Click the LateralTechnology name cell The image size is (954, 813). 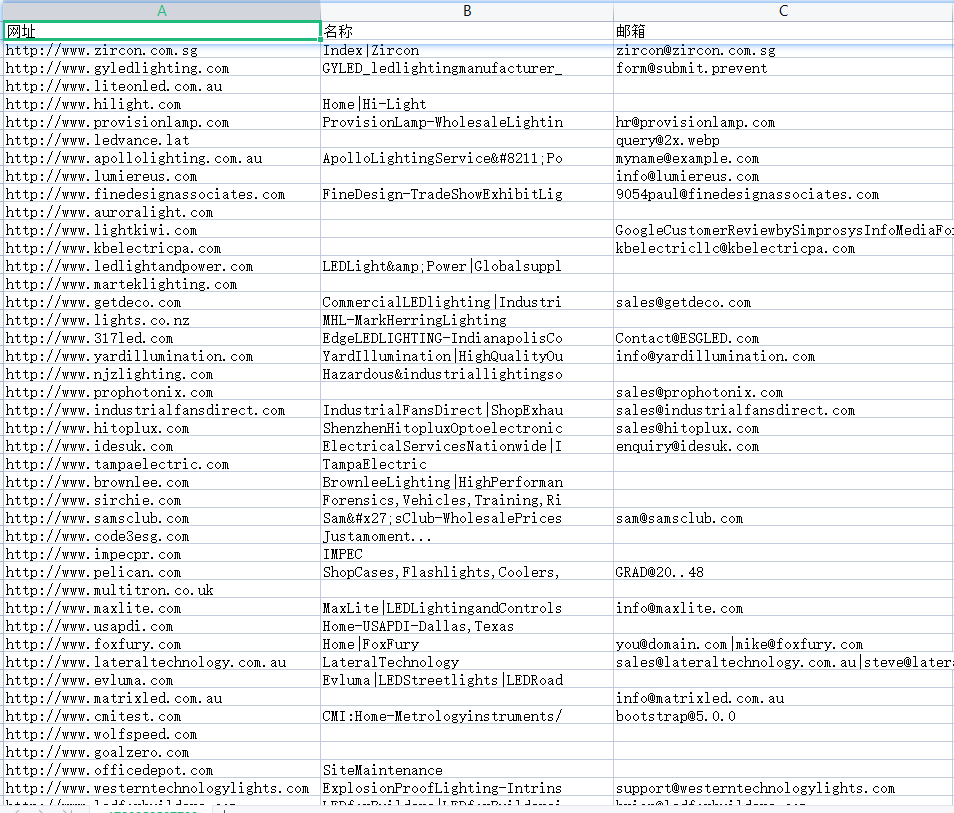click(x=467, y=662)
